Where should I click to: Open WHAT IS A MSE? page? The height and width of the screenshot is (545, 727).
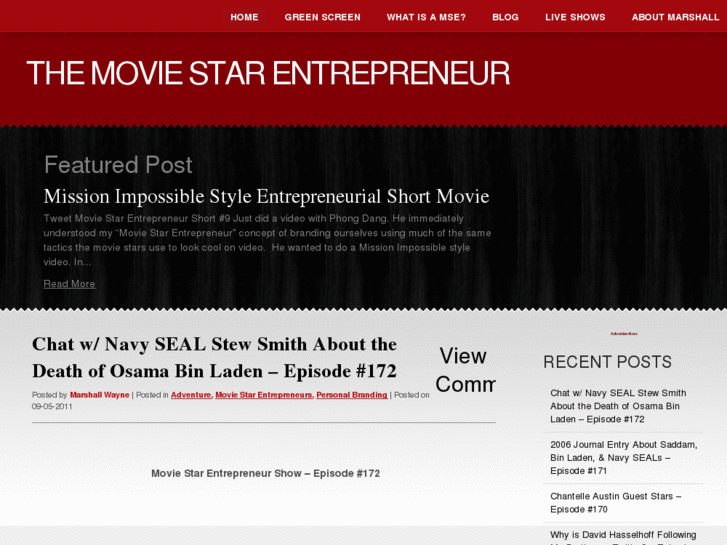point(426,17)
